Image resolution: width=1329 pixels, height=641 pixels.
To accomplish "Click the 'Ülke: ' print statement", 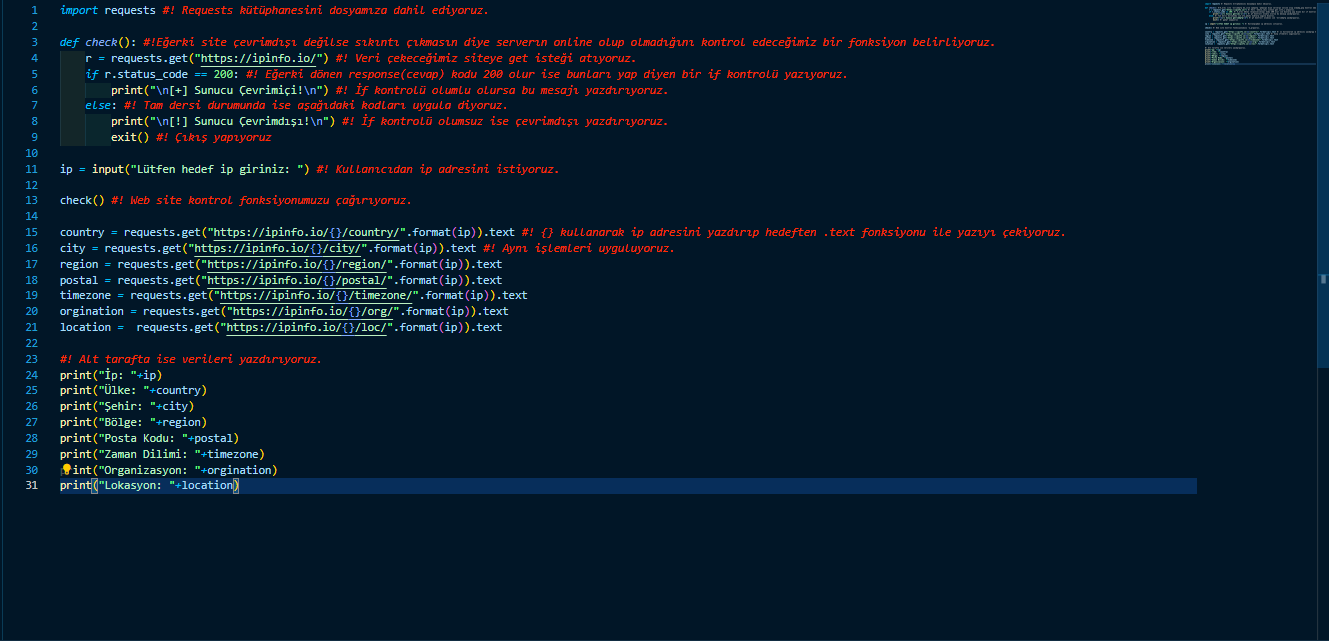I will click(133, 391).
